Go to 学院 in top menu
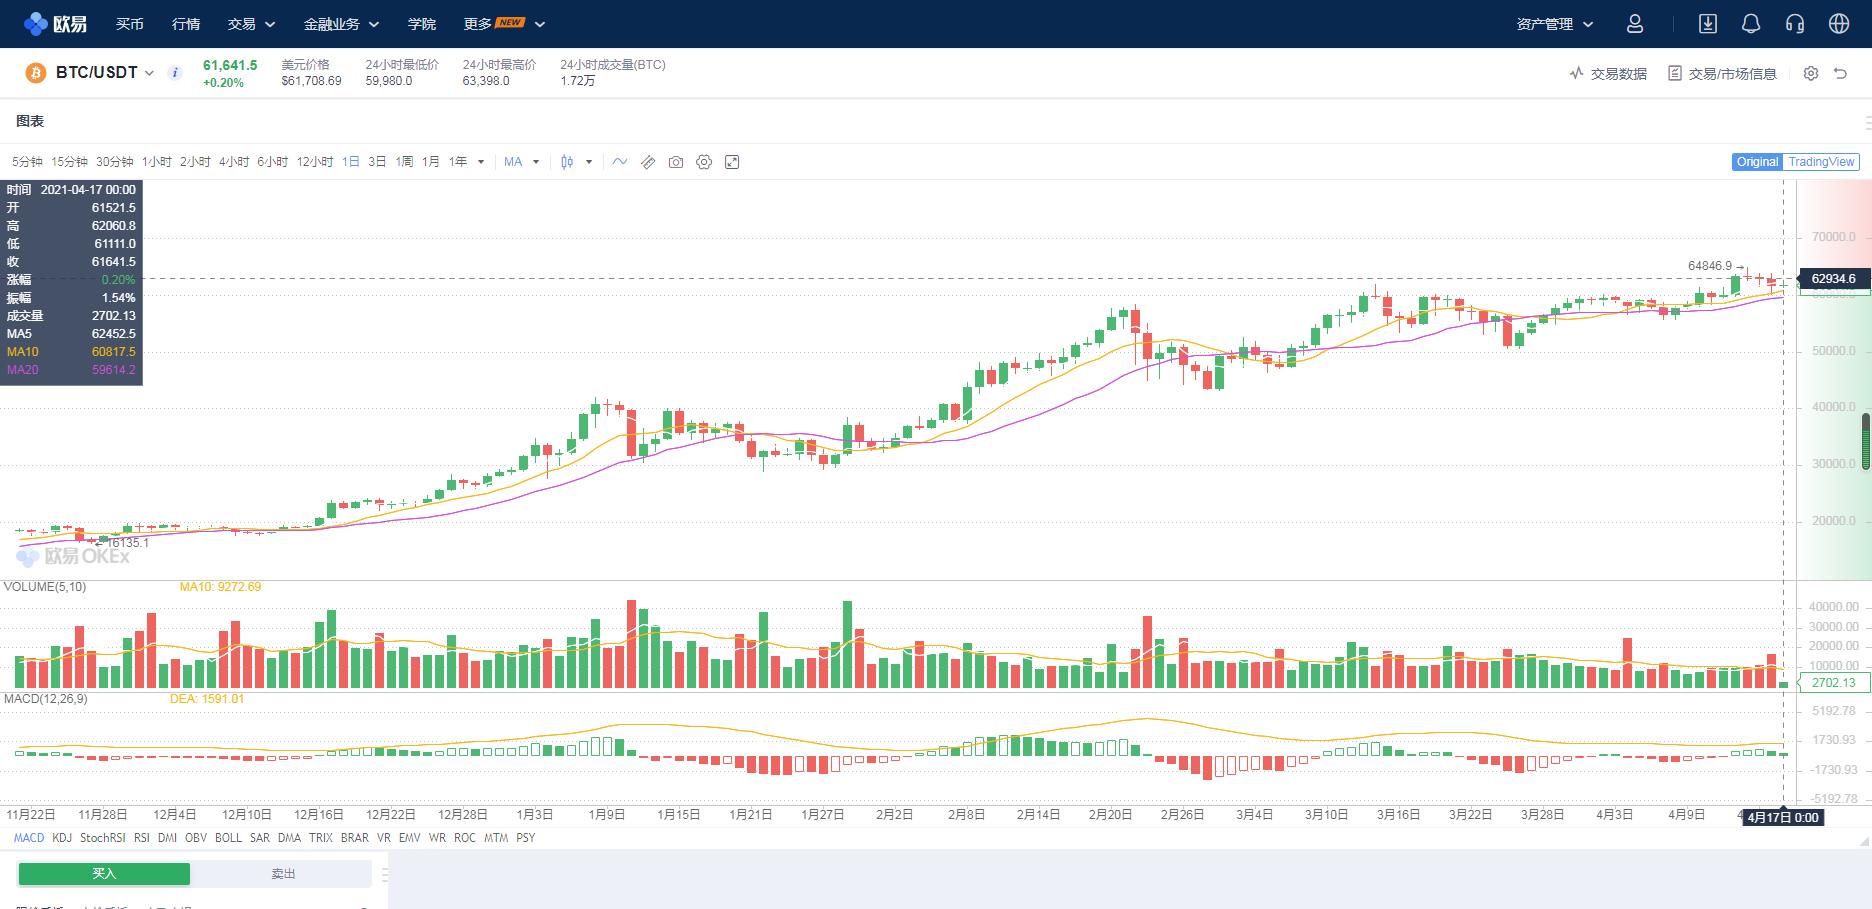Viewport: 1872px width, 909px height. pyautogui.click(x=422, y=24)
